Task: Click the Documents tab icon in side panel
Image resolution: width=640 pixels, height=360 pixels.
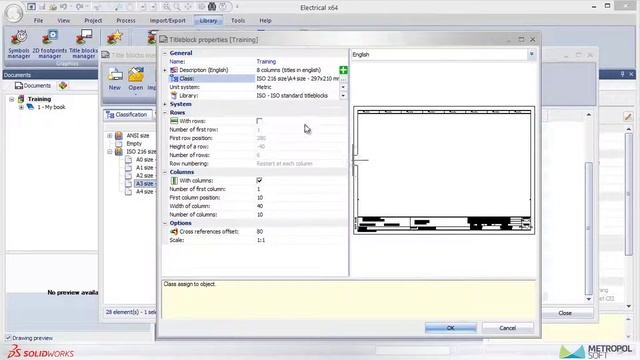Action: tap(19, 86)
